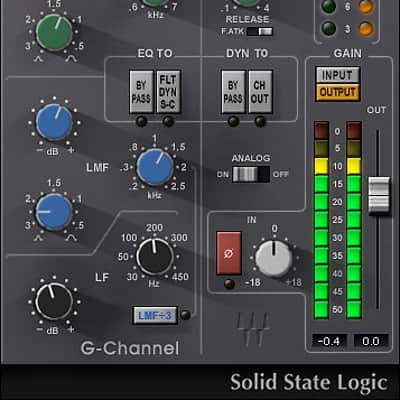
Task: Click the blue LMF Q width knob
Action: [x=54, y=212]
